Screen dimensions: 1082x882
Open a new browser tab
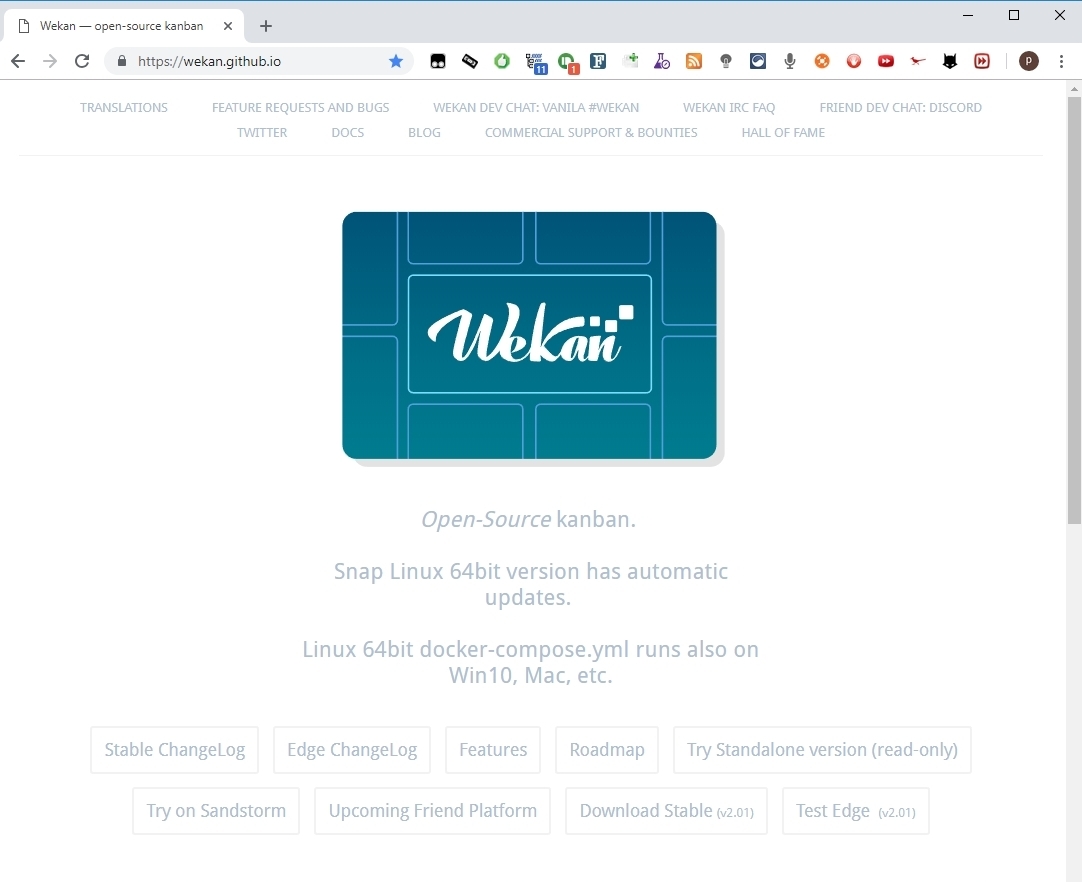point(266,26)
